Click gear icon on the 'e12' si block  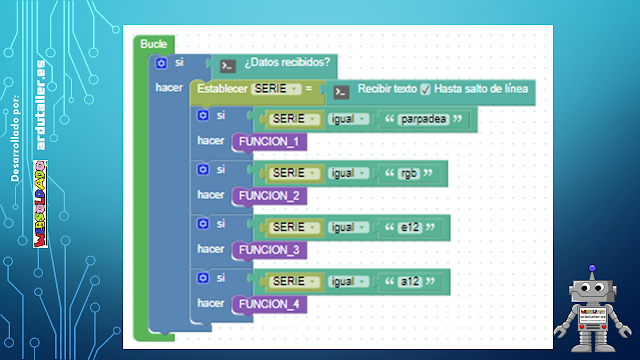pos(203,224)
